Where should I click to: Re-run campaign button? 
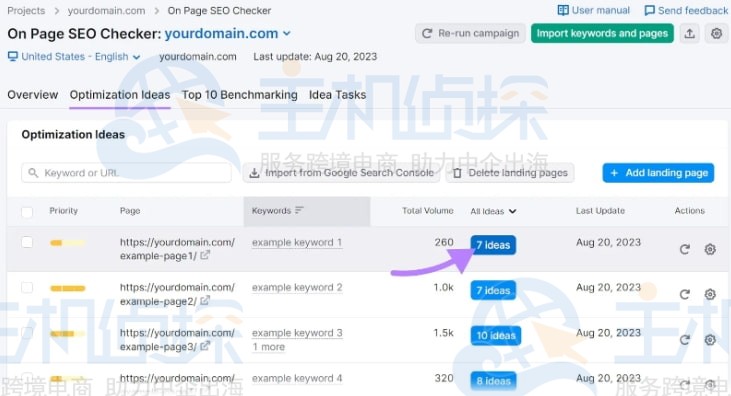pyautogui.click(x=470, y=34)
